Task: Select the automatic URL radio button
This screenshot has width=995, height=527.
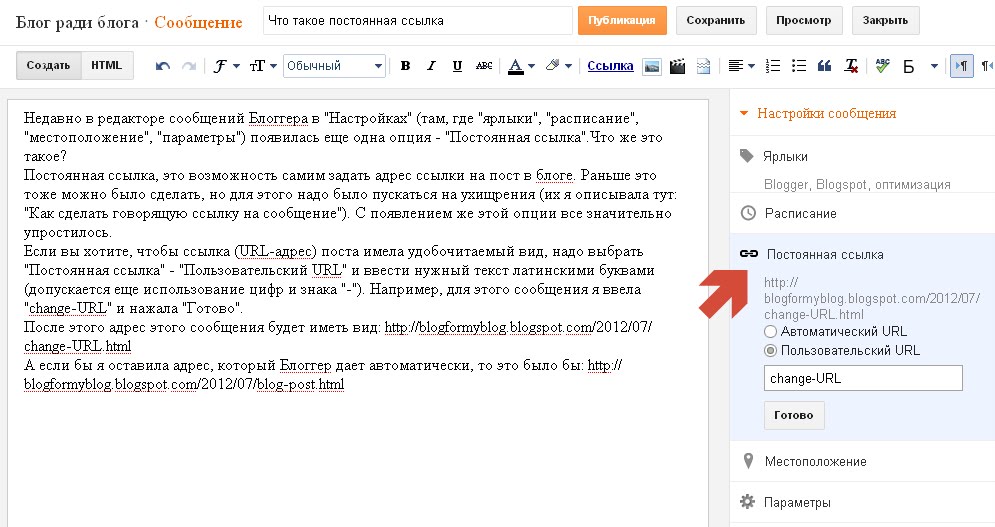Action: [770, 331]
